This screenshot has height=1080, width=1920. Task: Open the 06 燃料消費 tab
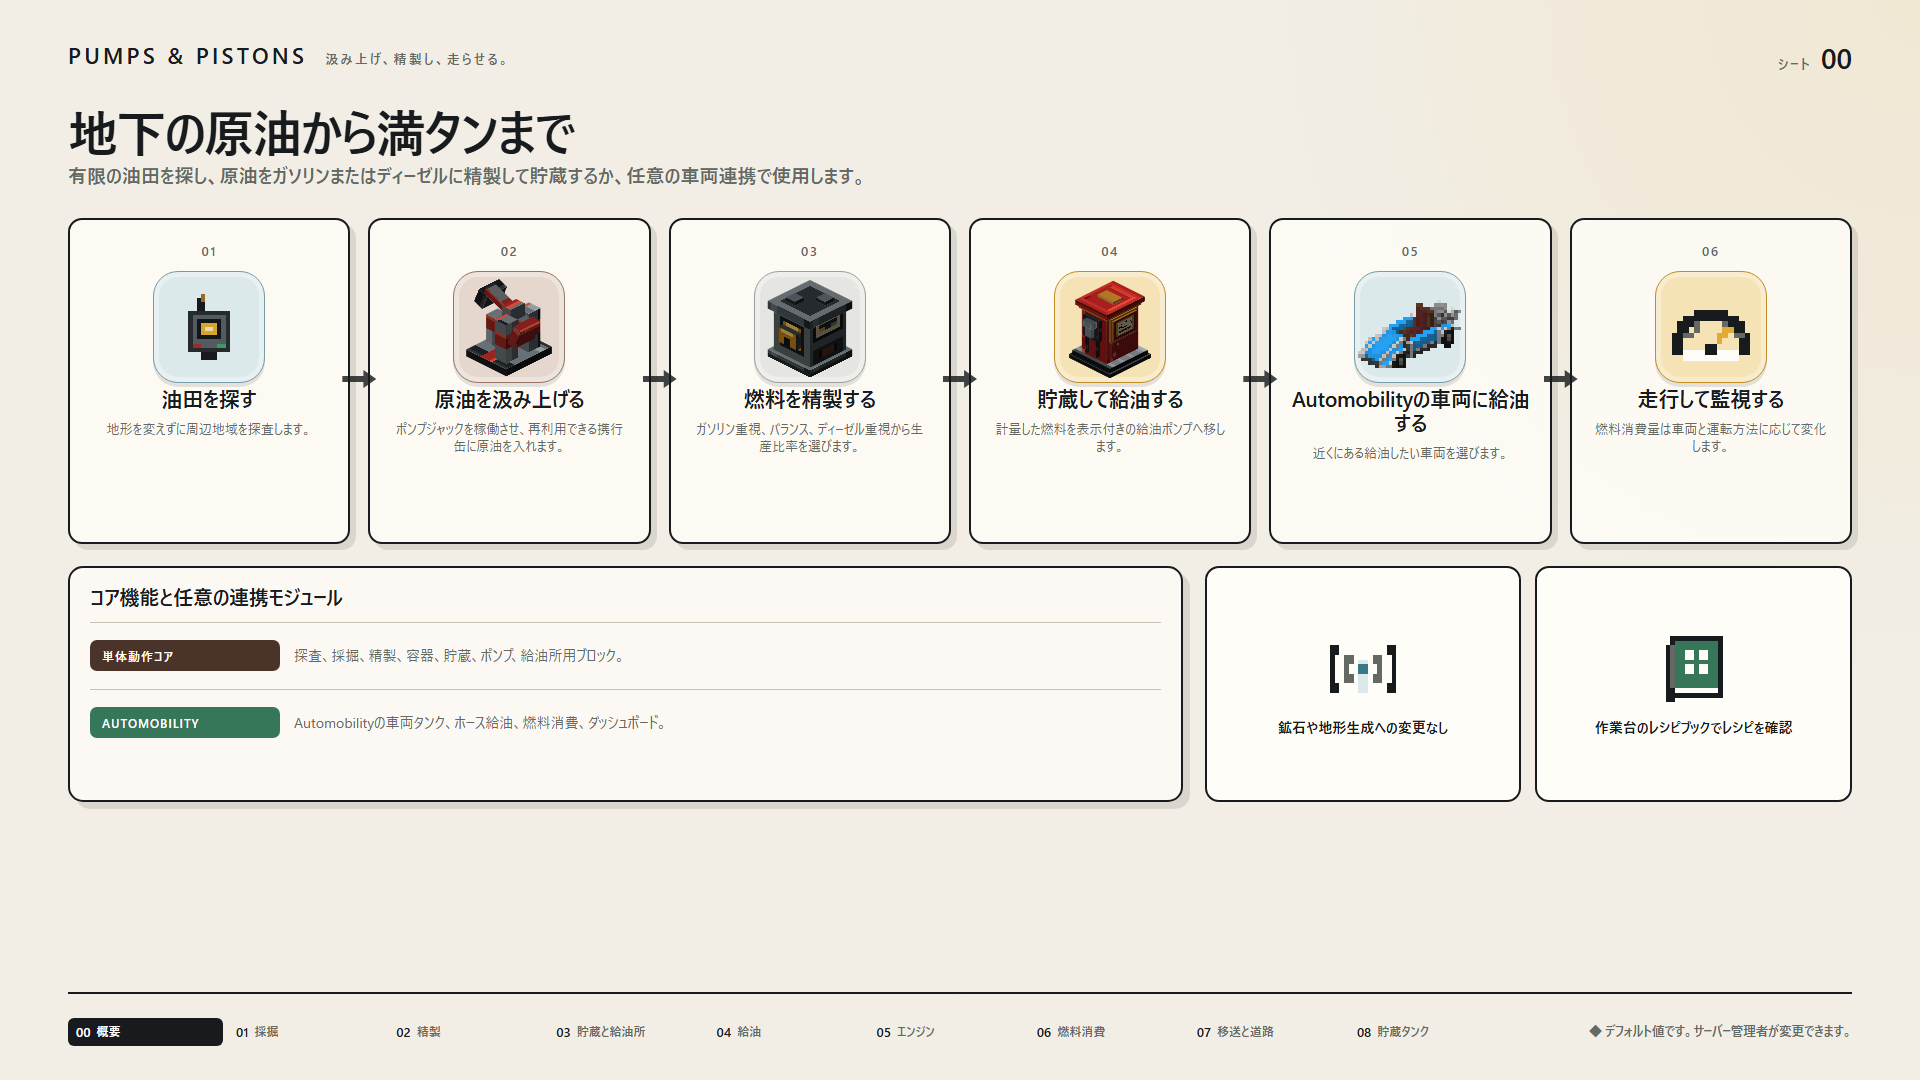[1070, 1032]
